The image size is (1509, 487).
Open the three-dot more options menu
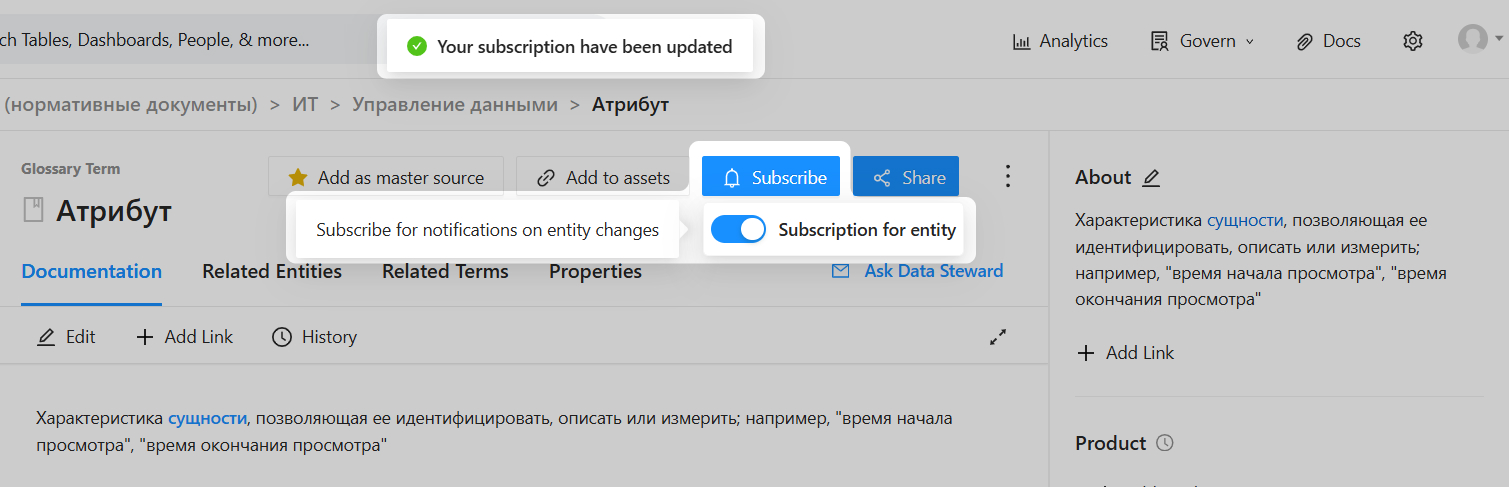(1007, 177)
